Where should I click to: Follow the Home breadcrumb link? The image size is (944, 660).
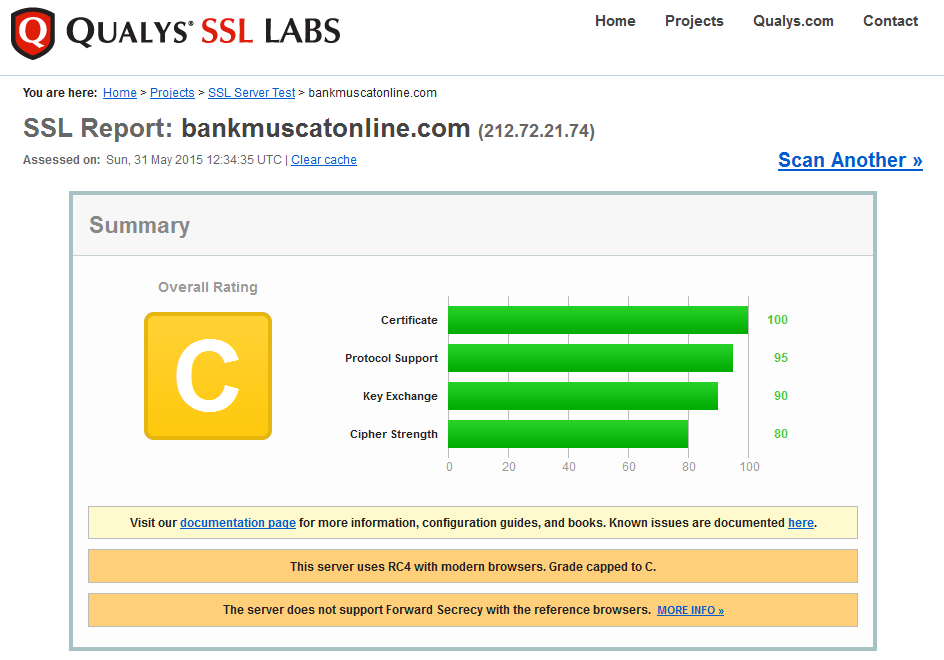(120, 93)
